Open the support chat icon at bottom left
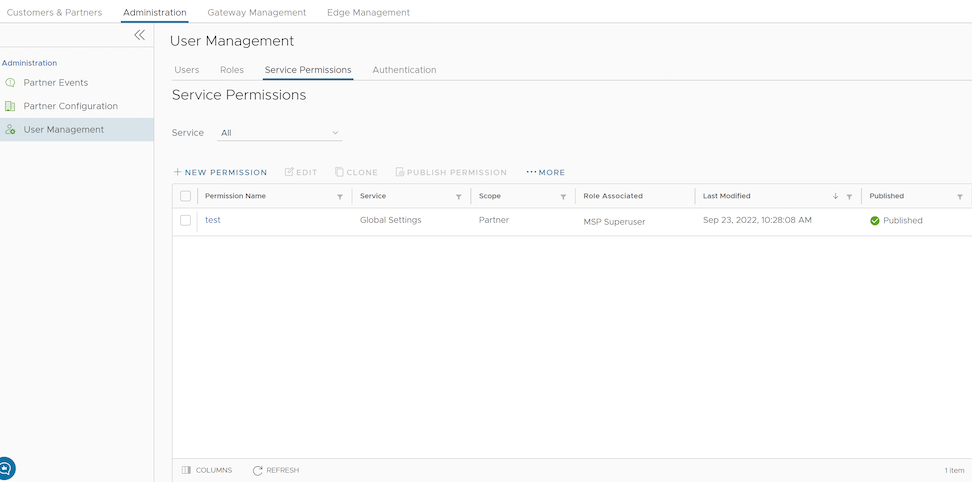Screen dimensions: 972x482 tap(6, 468)
